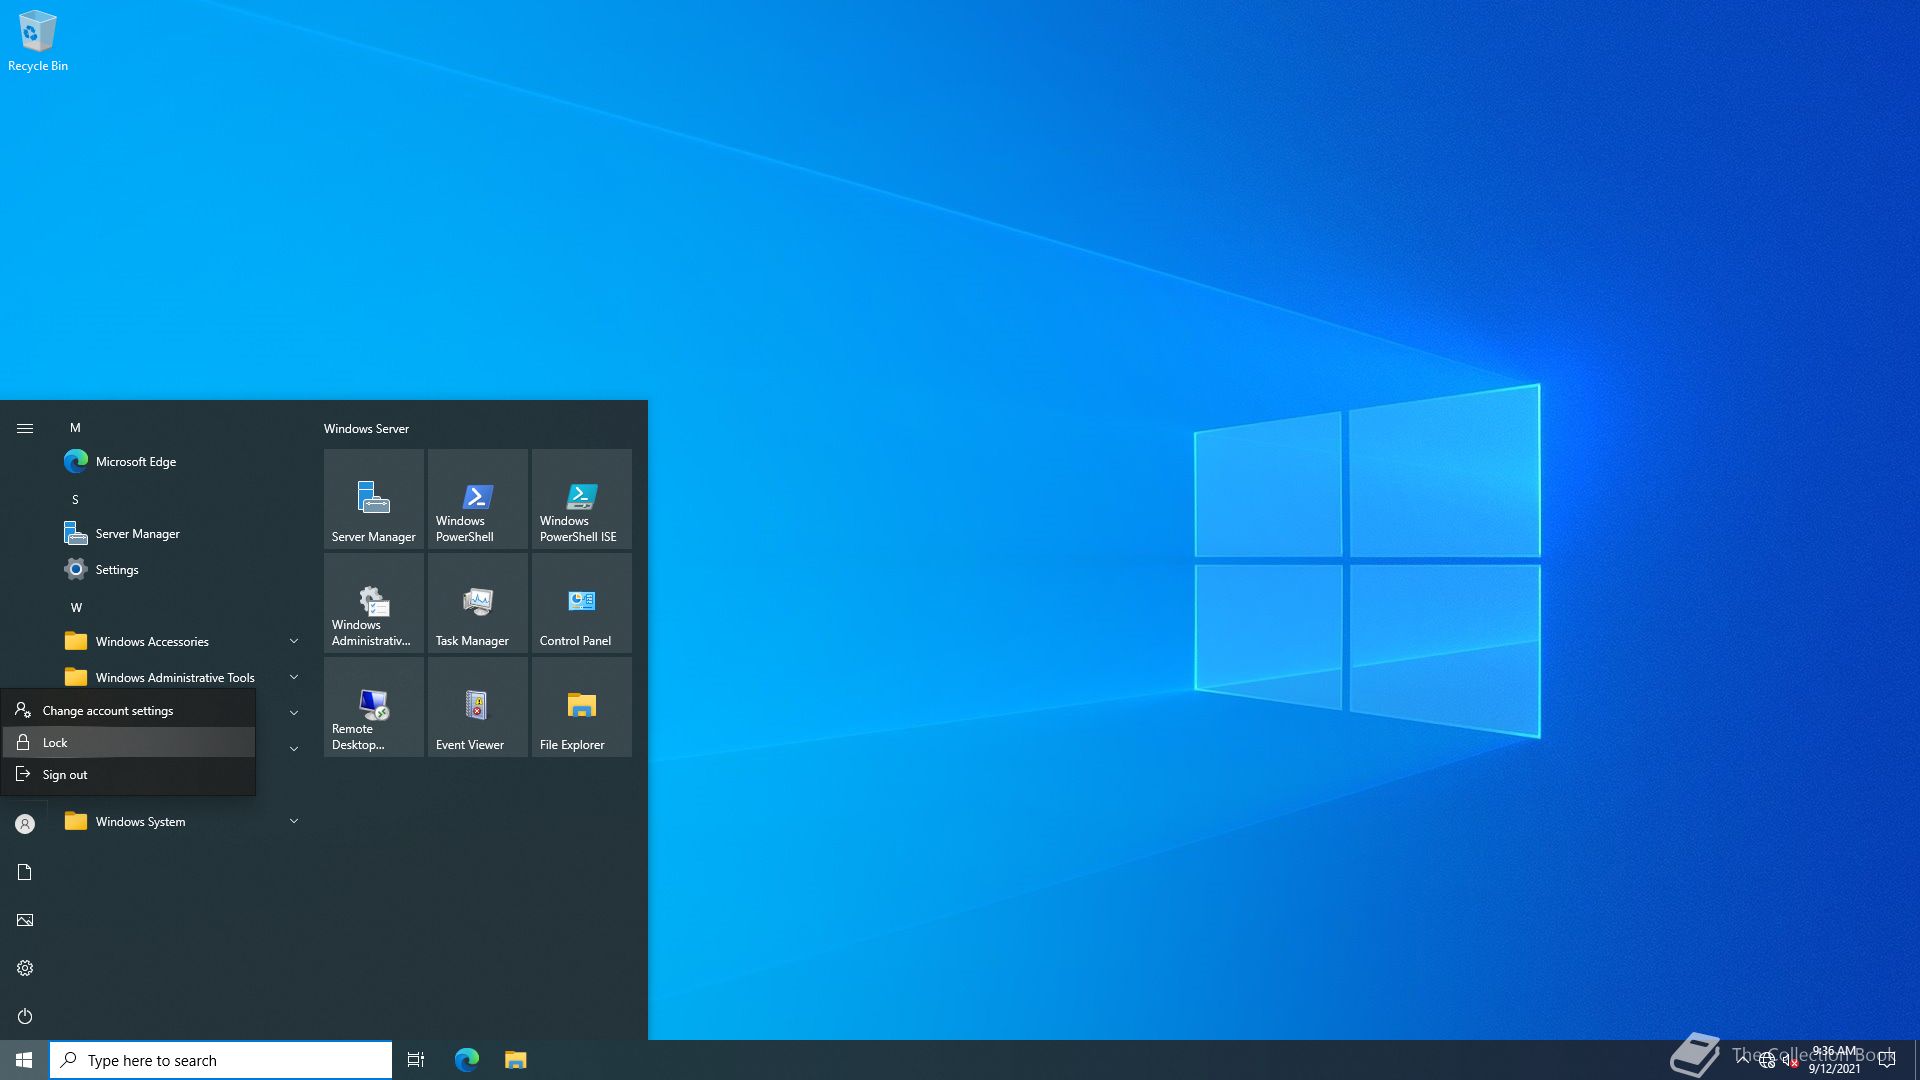Open the Server Manager tile
The height and width of the screenshot is (1080, 1920).
tap(373, 499)
